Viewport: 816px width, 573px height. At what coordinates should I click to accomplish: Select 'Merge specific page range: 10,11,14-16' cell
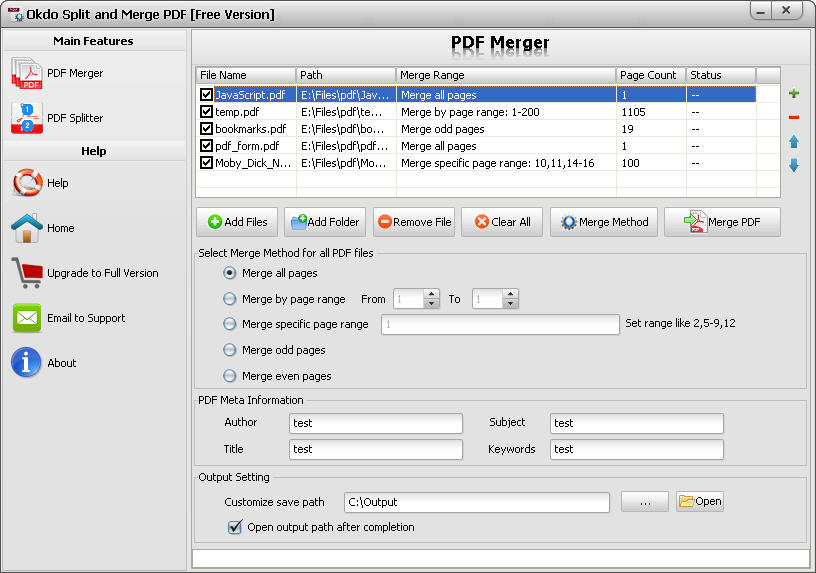click(x=506, y=163)
